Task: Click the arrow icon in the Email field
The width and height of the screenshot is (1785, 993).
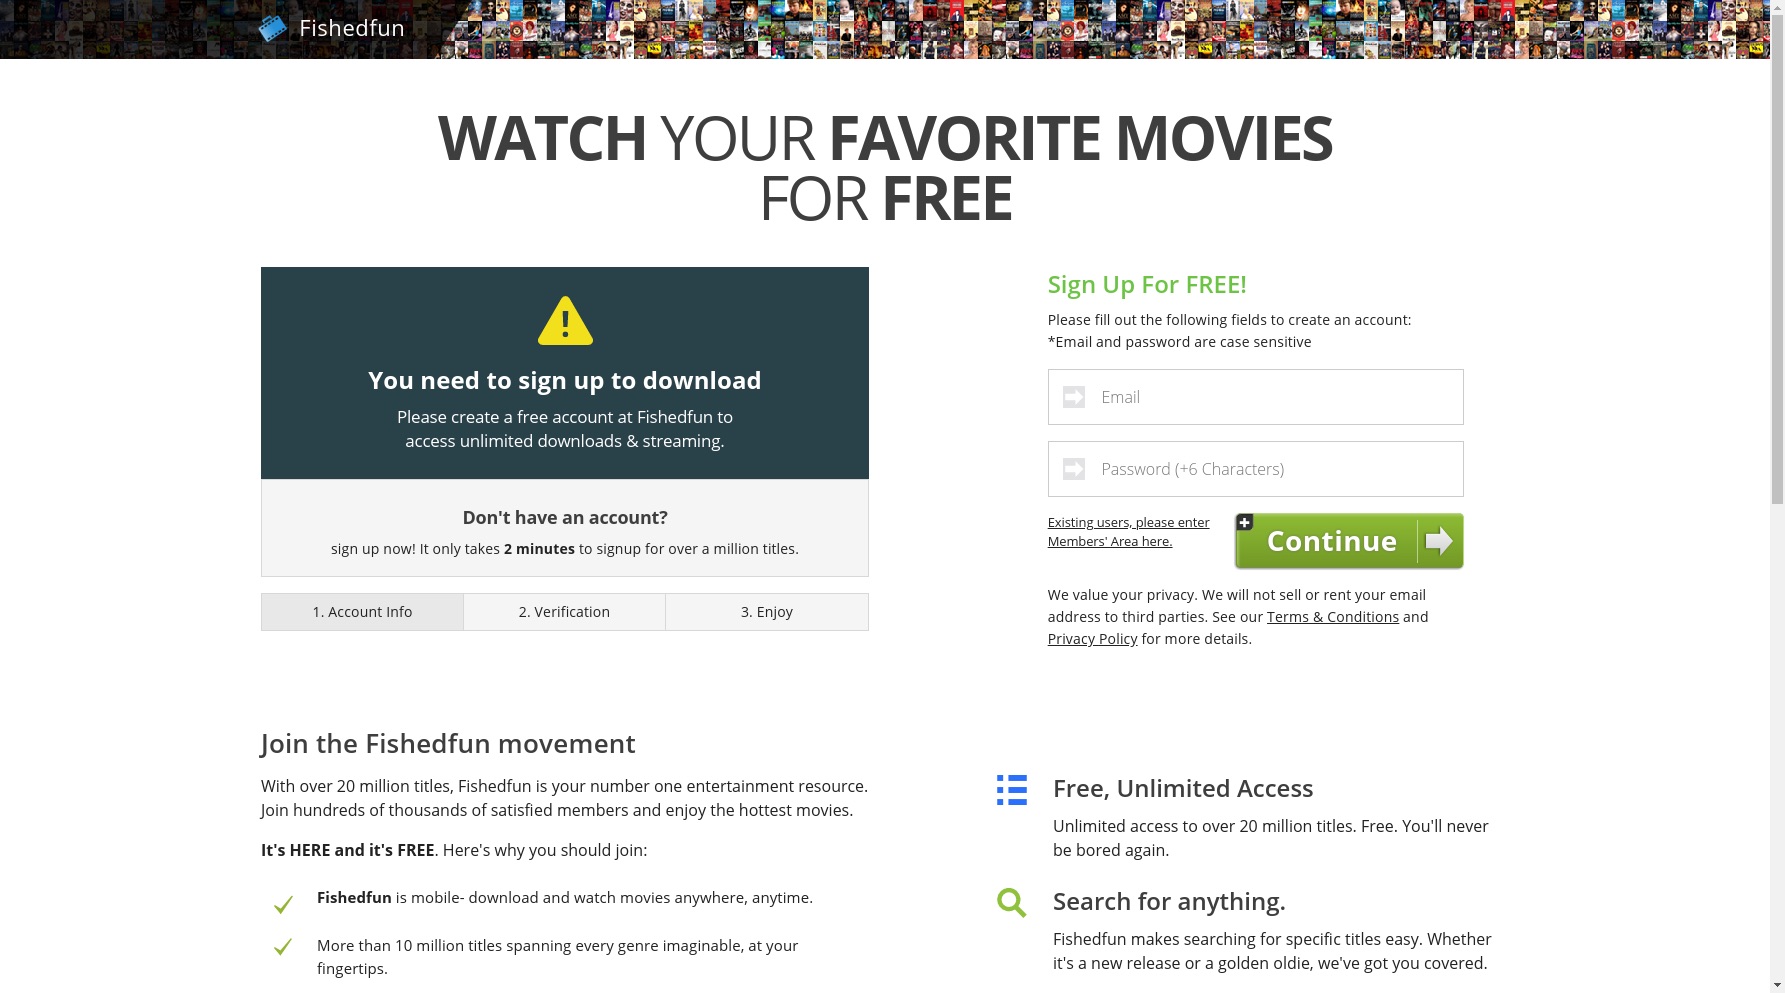Action: 1074,397
